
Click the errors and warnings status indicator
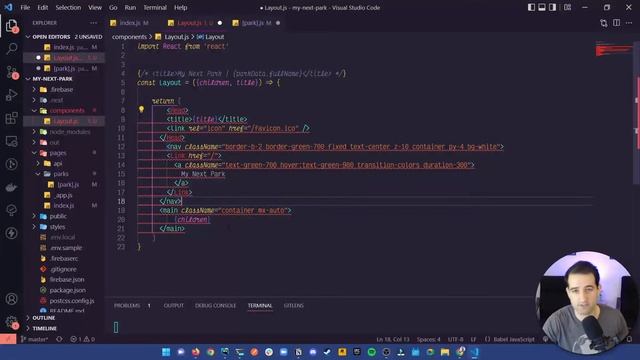coord(82,339)
